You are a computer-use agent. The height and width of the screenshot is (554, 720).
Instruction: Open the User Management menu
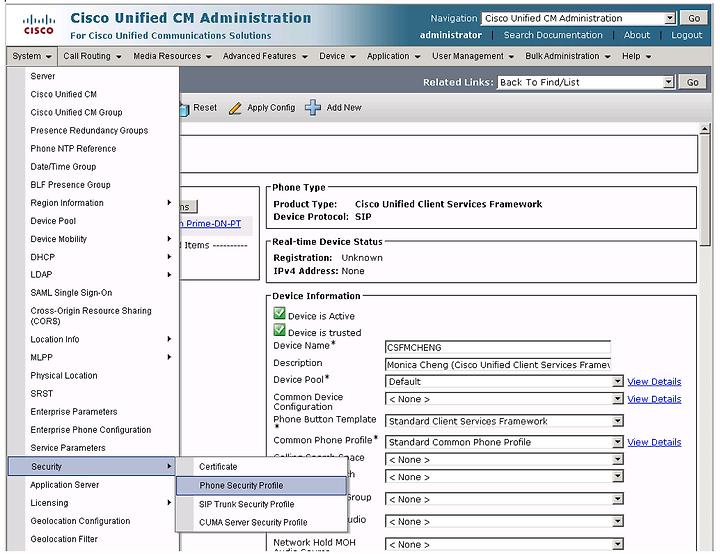coord(473,56)
